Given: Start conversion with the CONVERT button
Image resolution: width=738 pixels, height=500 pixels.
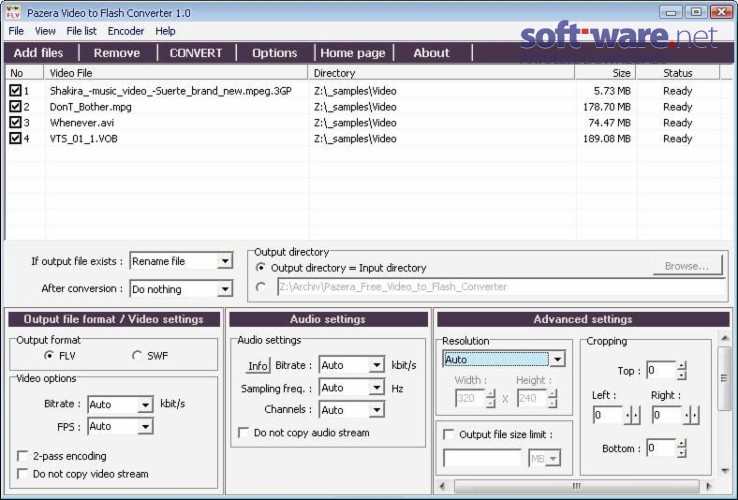Looking at the screenshot, I should point(196,53).
